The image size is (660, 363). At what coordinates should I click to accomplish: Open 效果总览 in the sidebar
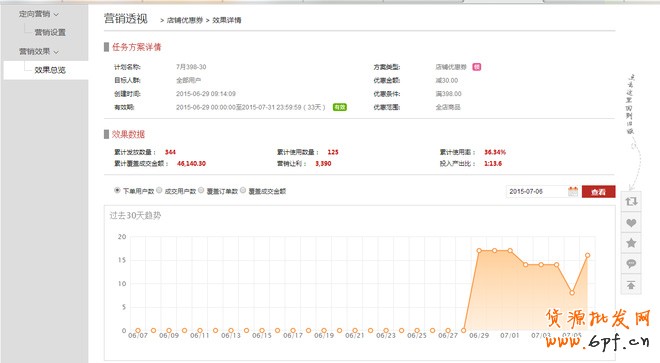(50, 70)
